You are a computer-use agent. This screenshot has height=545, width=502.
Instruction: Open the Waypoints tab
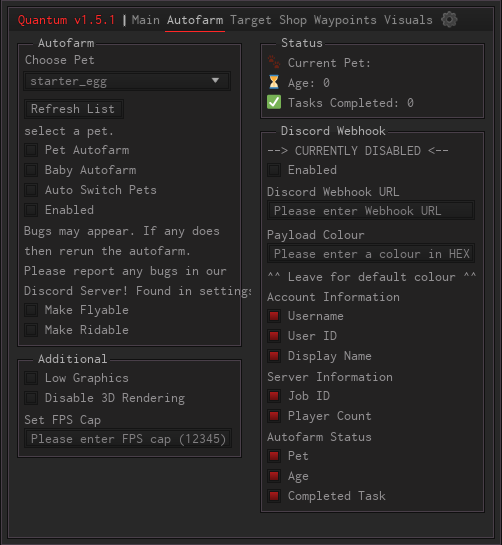click(345, 20)
